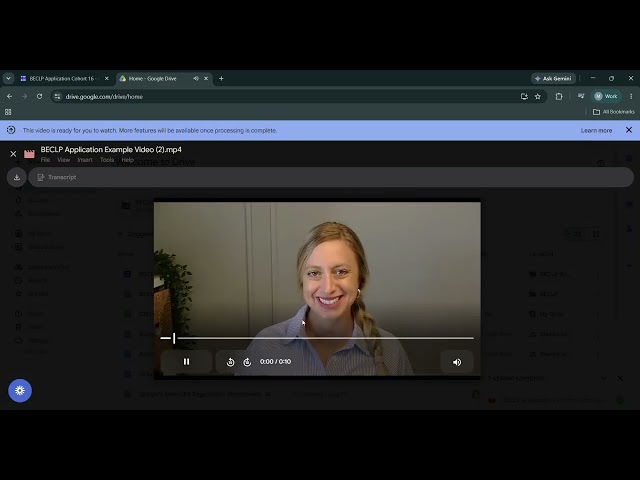Open the tab search dropdown

point(9,78)
